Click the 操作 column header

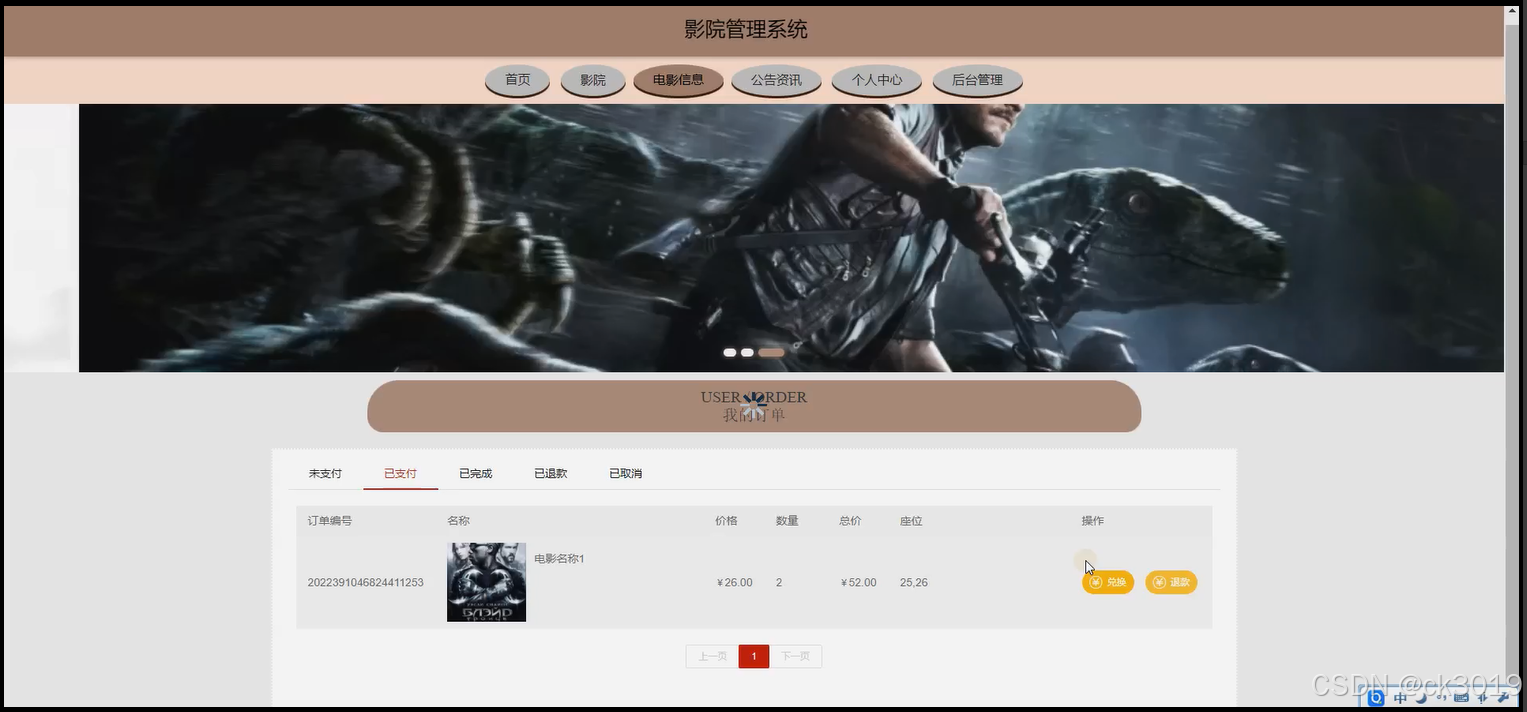1093,520
